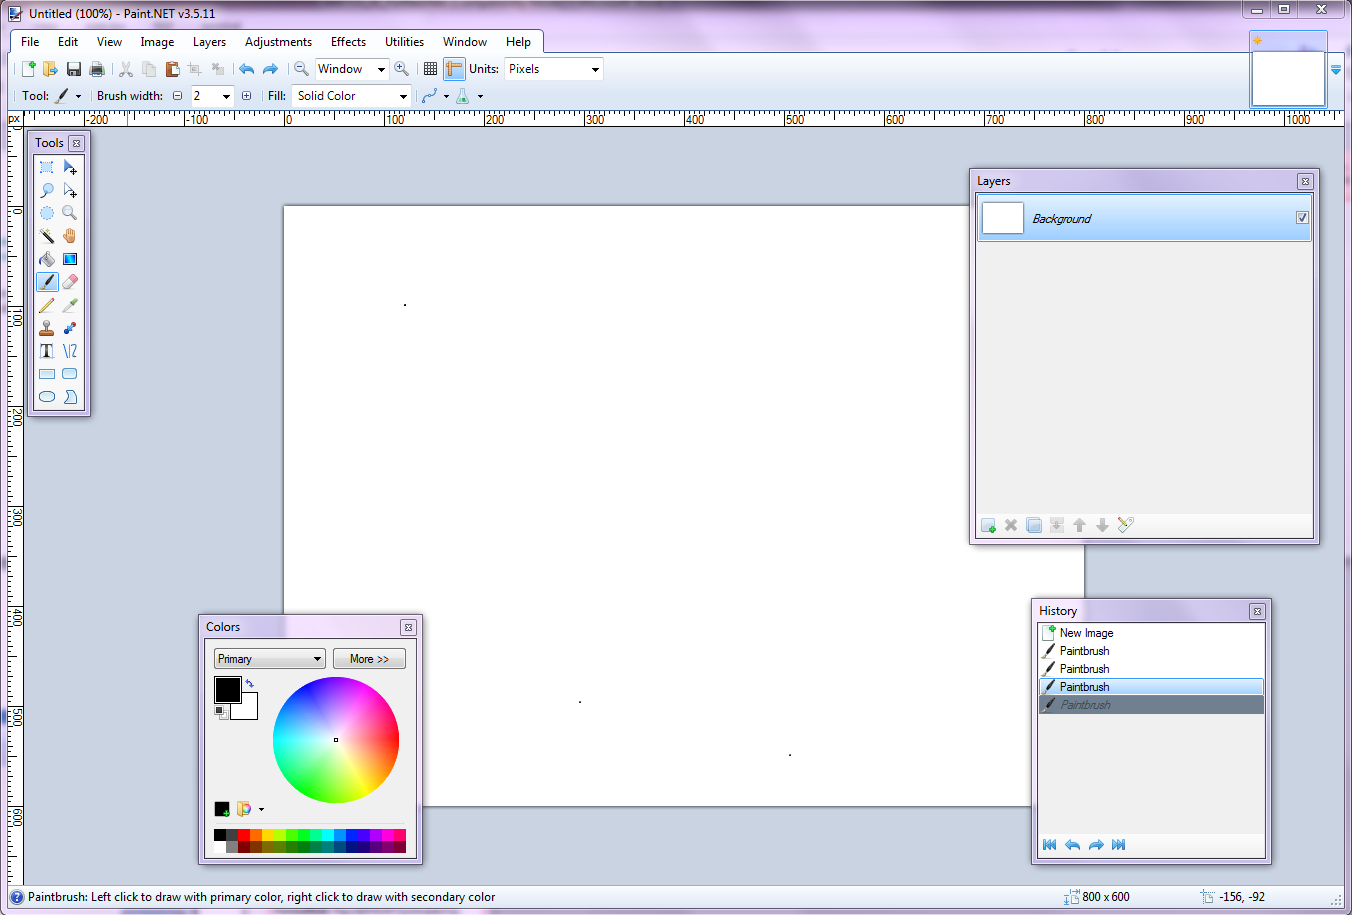Select the Eraser tool

tap(70, 282)
